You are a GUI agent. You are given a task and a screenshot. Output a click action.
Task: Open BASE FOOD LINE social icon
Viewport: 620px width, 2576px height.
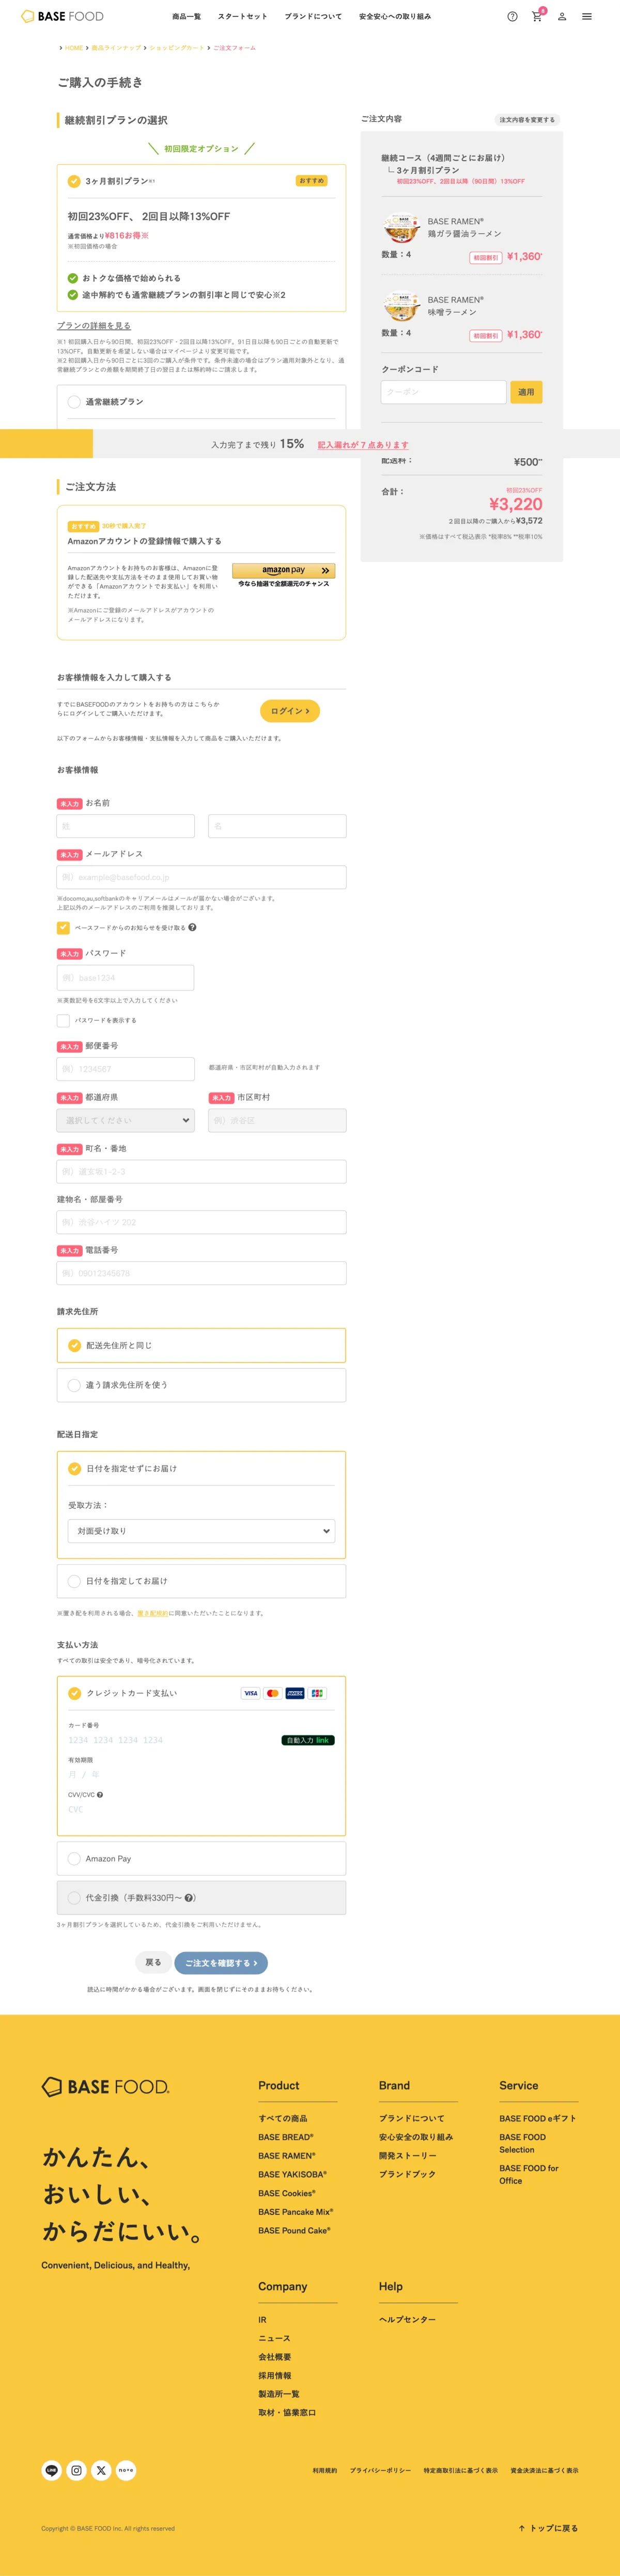[x=51, y=2470]
